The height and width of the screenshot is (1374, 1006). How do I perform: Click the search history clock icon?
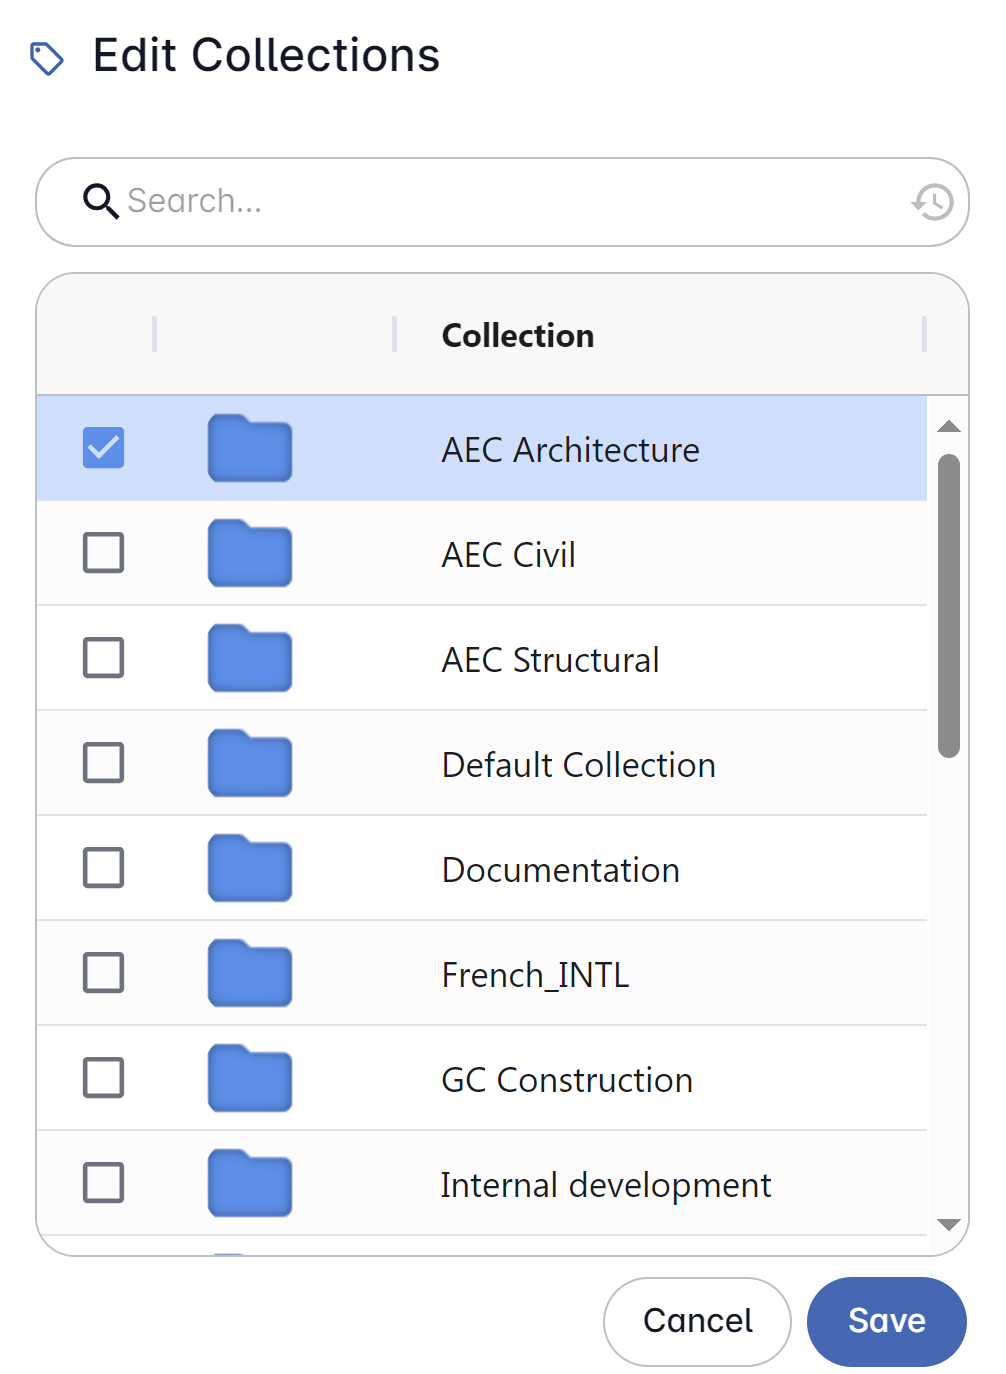pos(933,202)
